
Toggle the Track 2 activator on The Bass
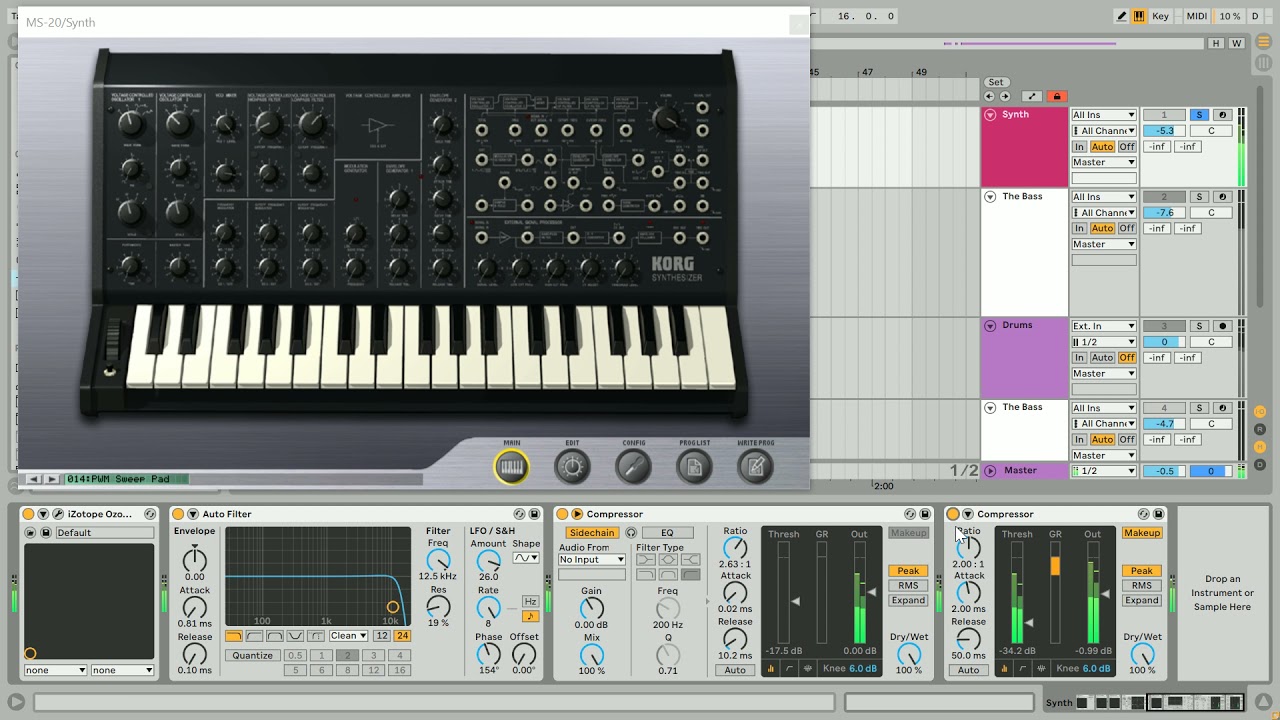point(1164,197)
